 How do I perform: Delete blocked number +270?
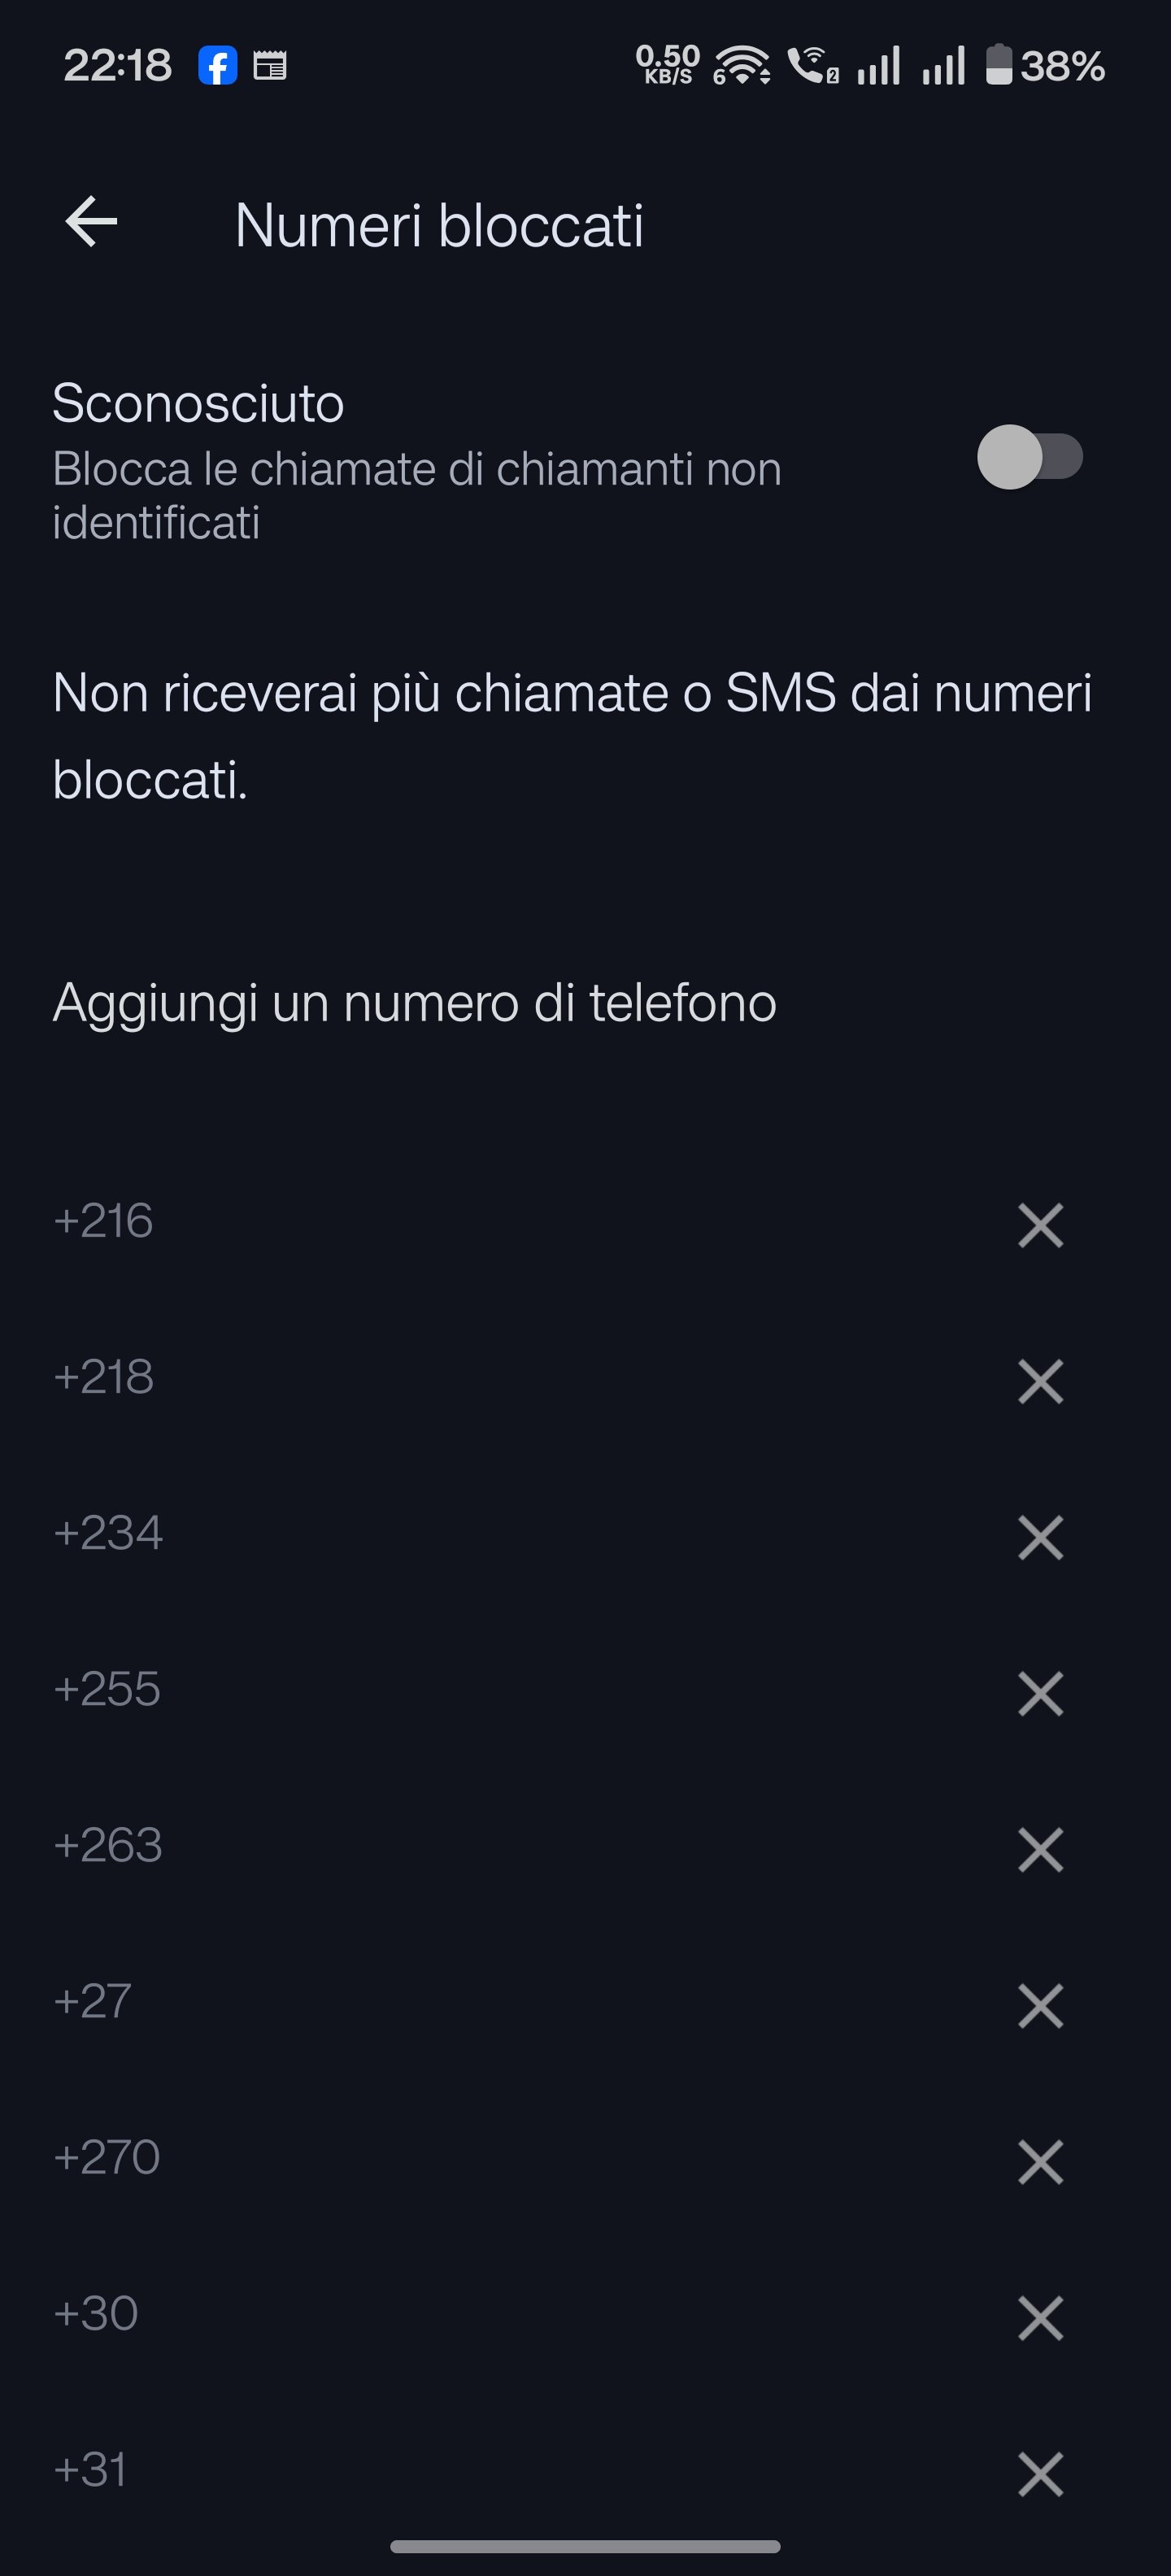(x=1040, y=2161)
